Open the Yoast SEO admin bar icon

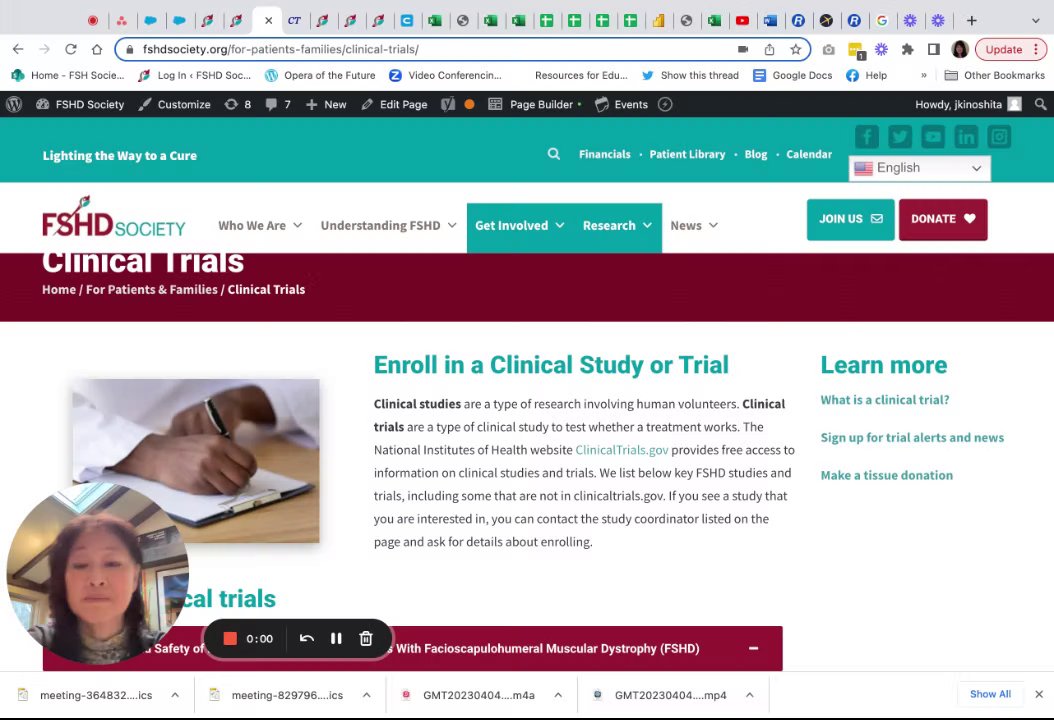pos(448,104)
